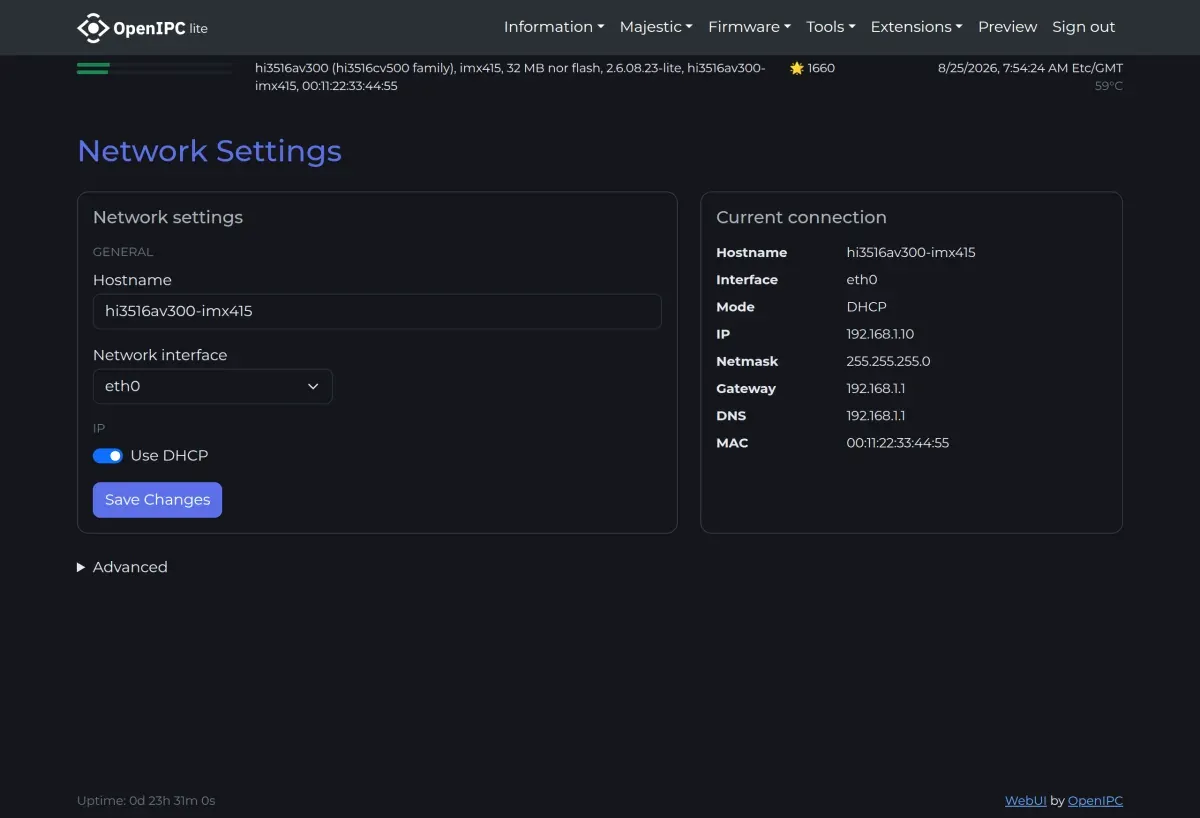This screenshot has width=1200, height=818.
Task: Click the Uptime text in footer
Action: [146, 801]
